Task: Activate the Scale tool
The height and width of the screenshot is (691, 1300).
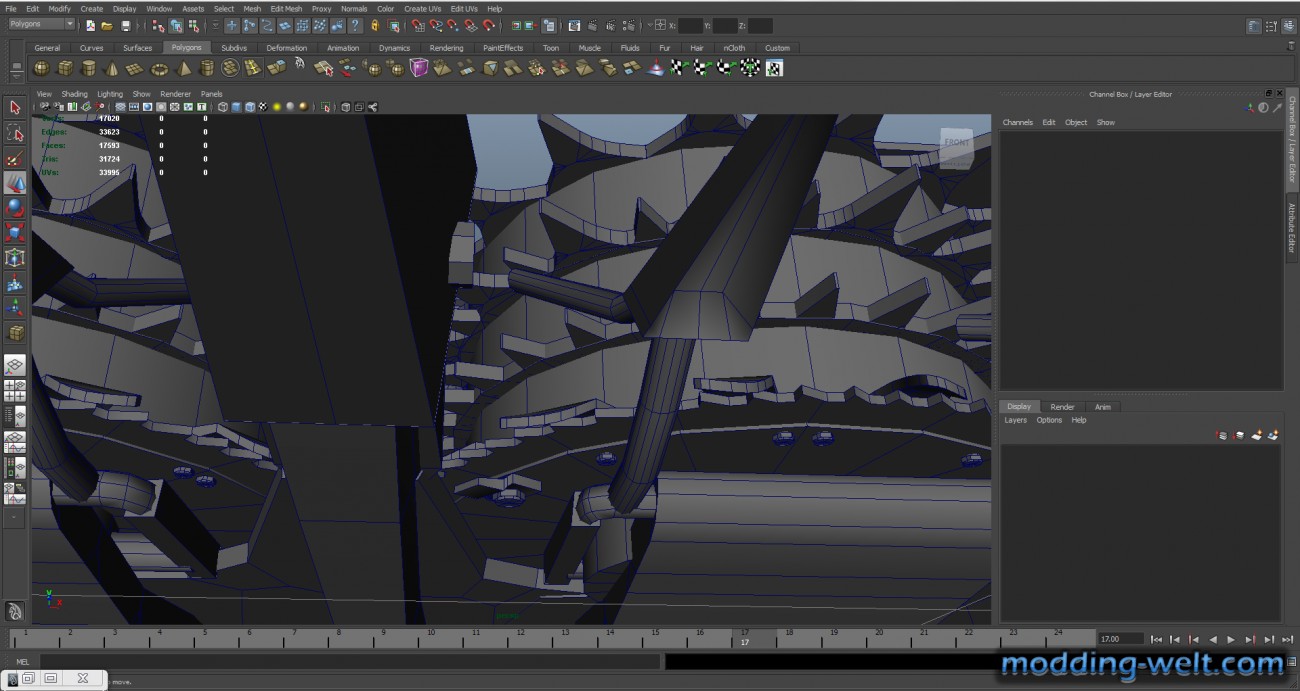Action: (15, 233)
